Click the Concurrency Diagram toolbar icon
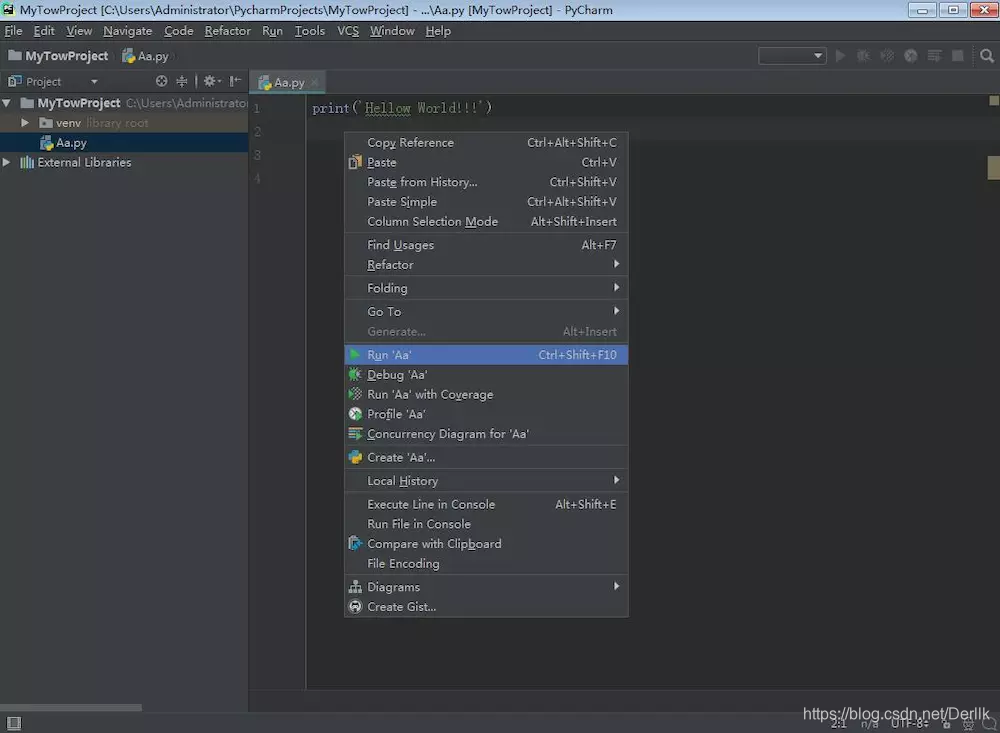This screenshot has width=1000, height=733. tap(934, 56)
